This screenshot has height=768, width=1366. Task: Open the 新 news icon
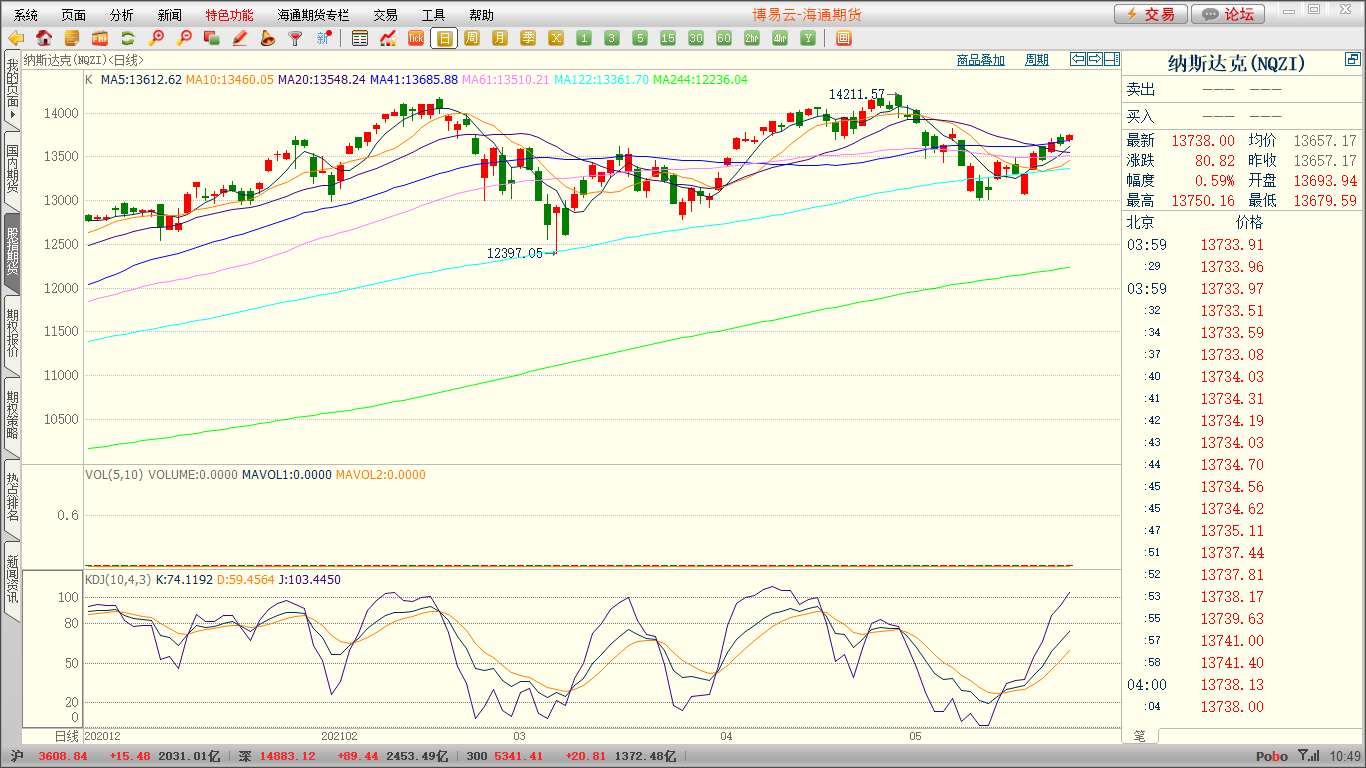pos(324,38)
